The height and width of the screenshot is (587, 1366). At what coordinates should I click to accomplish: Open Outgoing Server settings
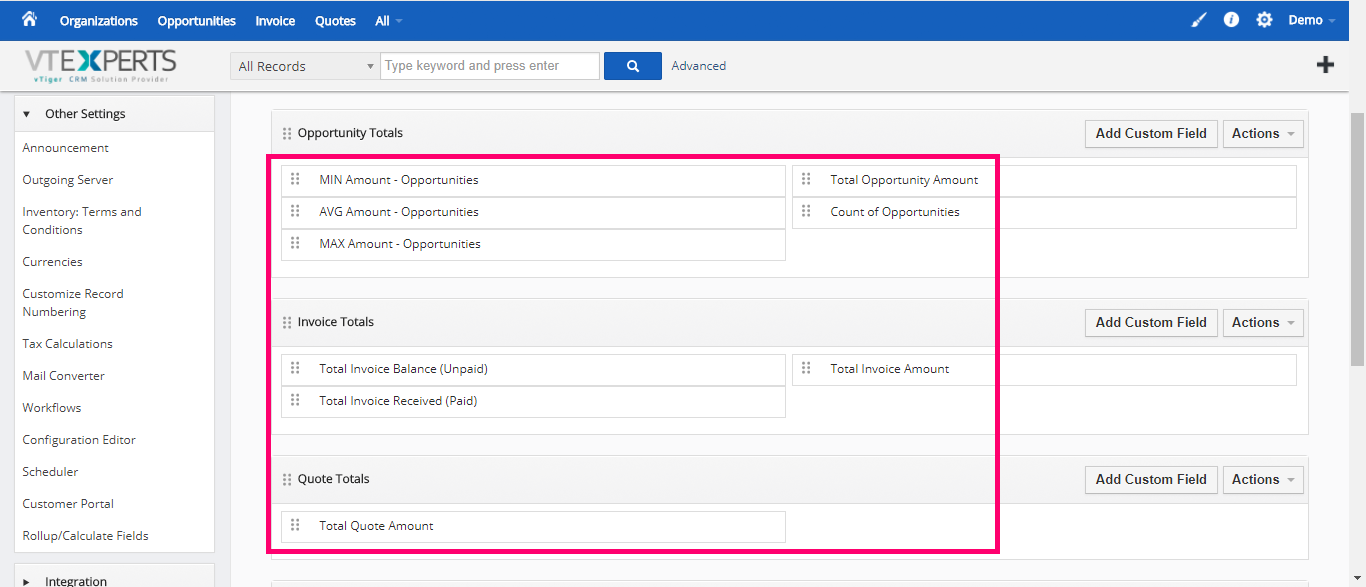(68, 180)
